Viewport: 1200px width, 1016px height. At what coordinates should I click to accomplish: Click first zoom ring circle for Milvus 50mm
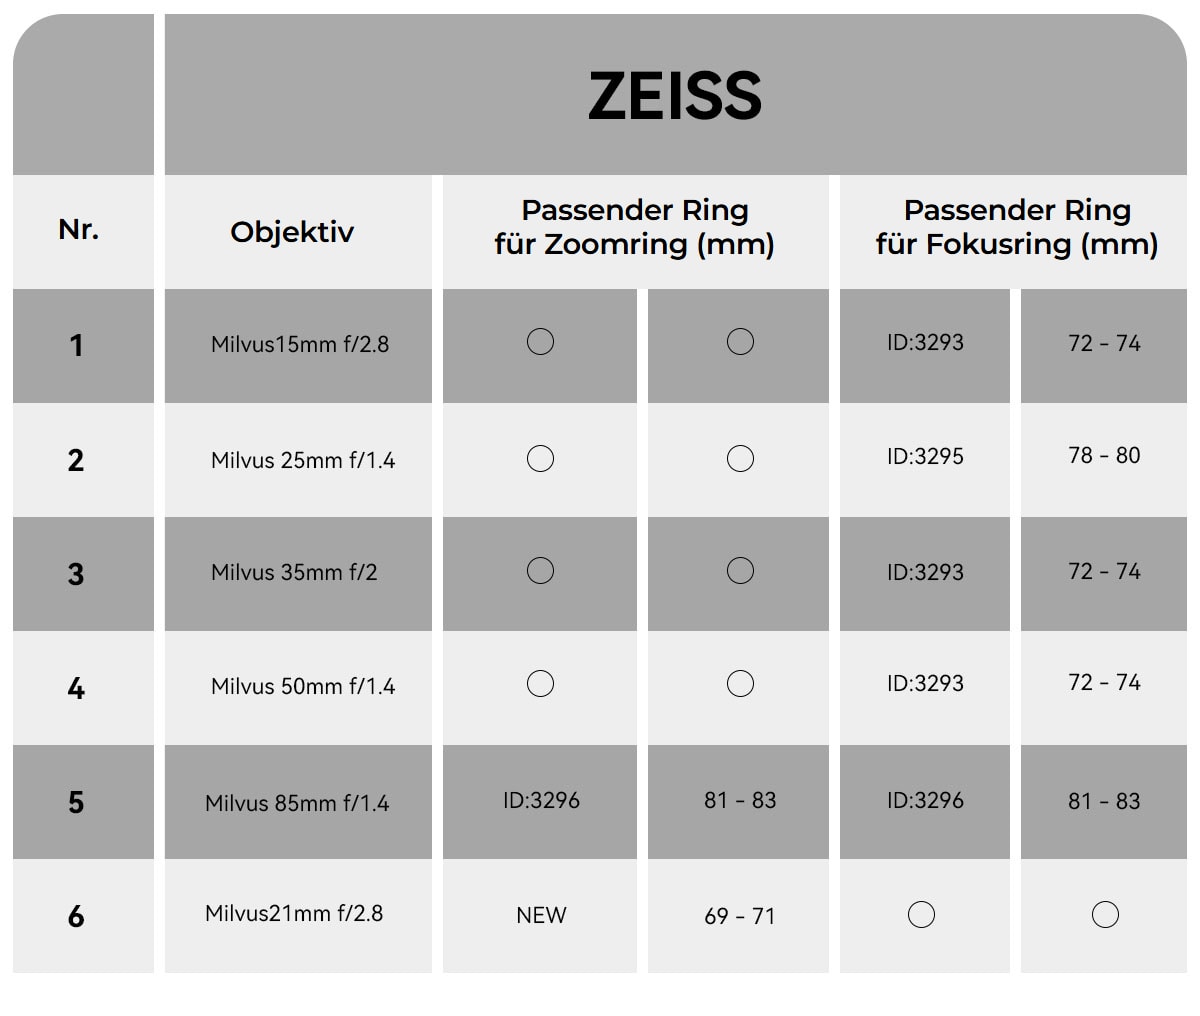(x=540, y=684)
